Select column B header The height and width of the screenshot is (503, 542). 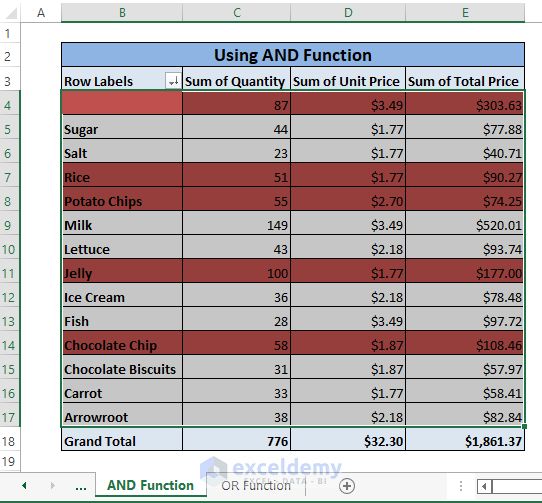tap(122, 13)
